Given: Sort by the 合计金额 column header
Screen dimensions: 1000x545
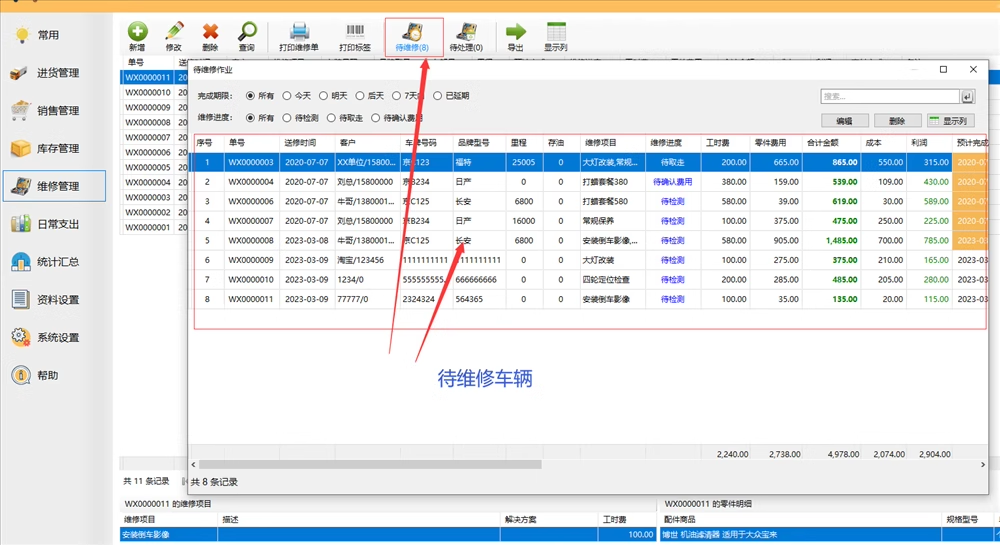Looking at the screenshot, I should [x=832, y=143].
